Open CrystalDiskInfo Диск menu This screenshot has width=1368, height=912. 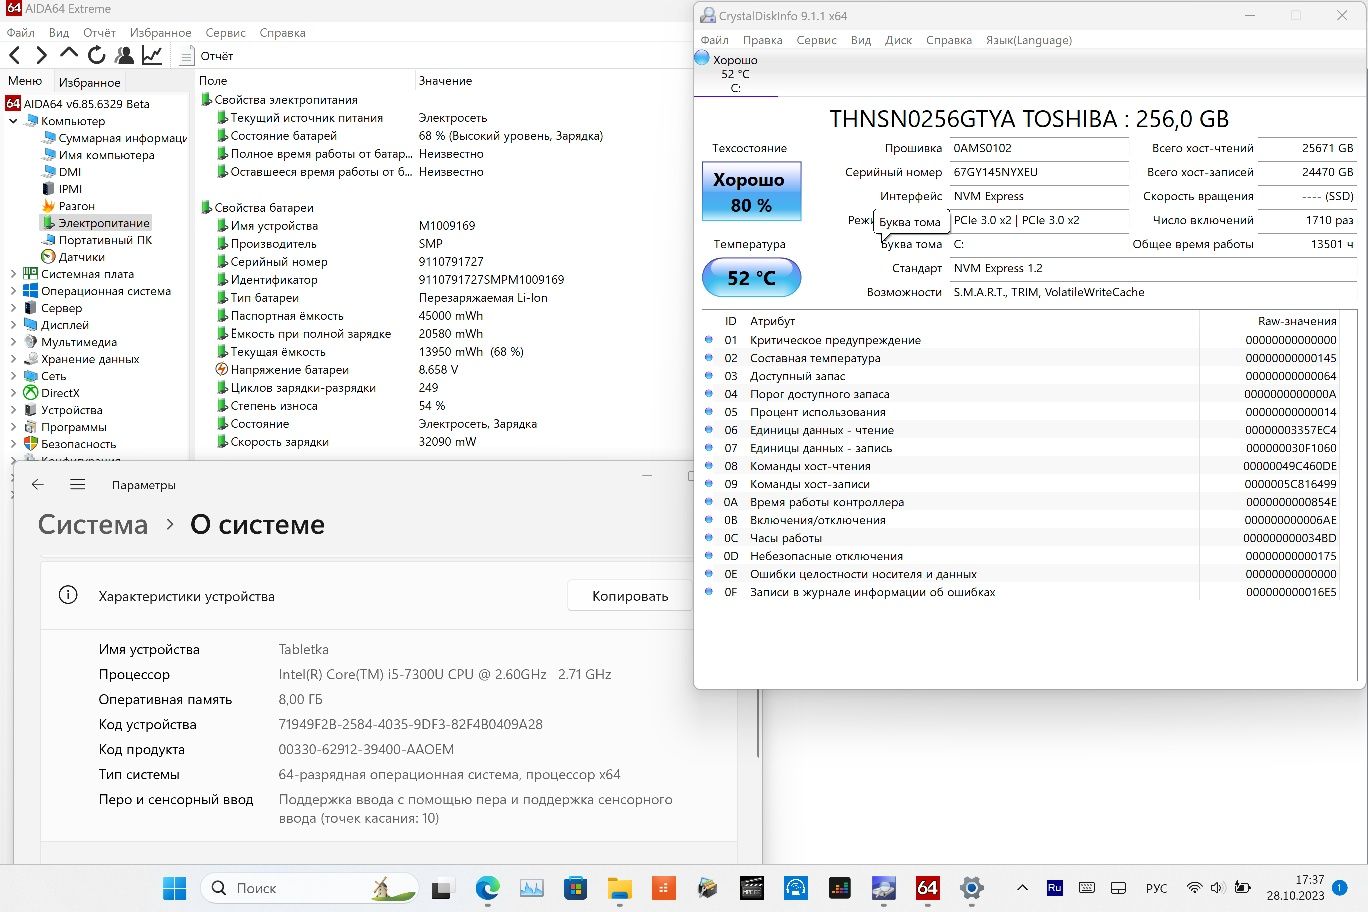click(898, 40)
